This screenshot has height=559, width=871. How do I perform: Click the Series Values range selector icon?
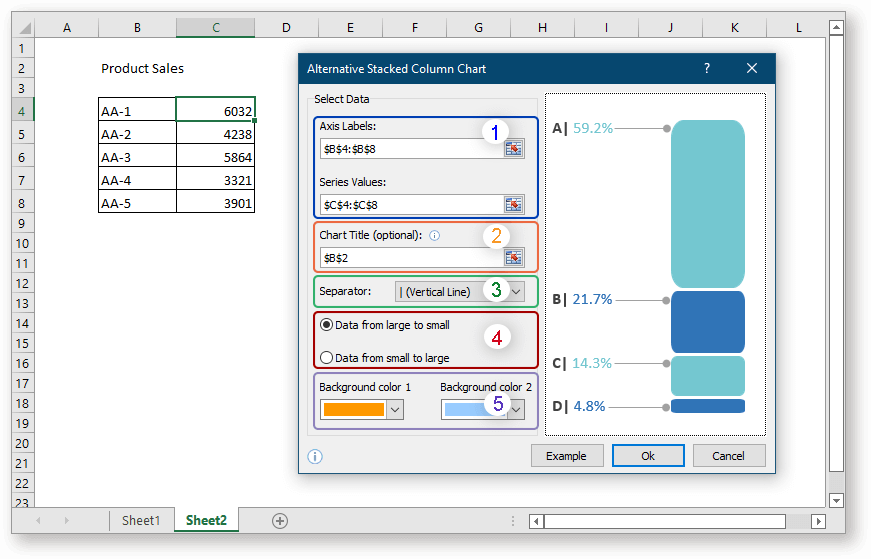tap(514, 204)
